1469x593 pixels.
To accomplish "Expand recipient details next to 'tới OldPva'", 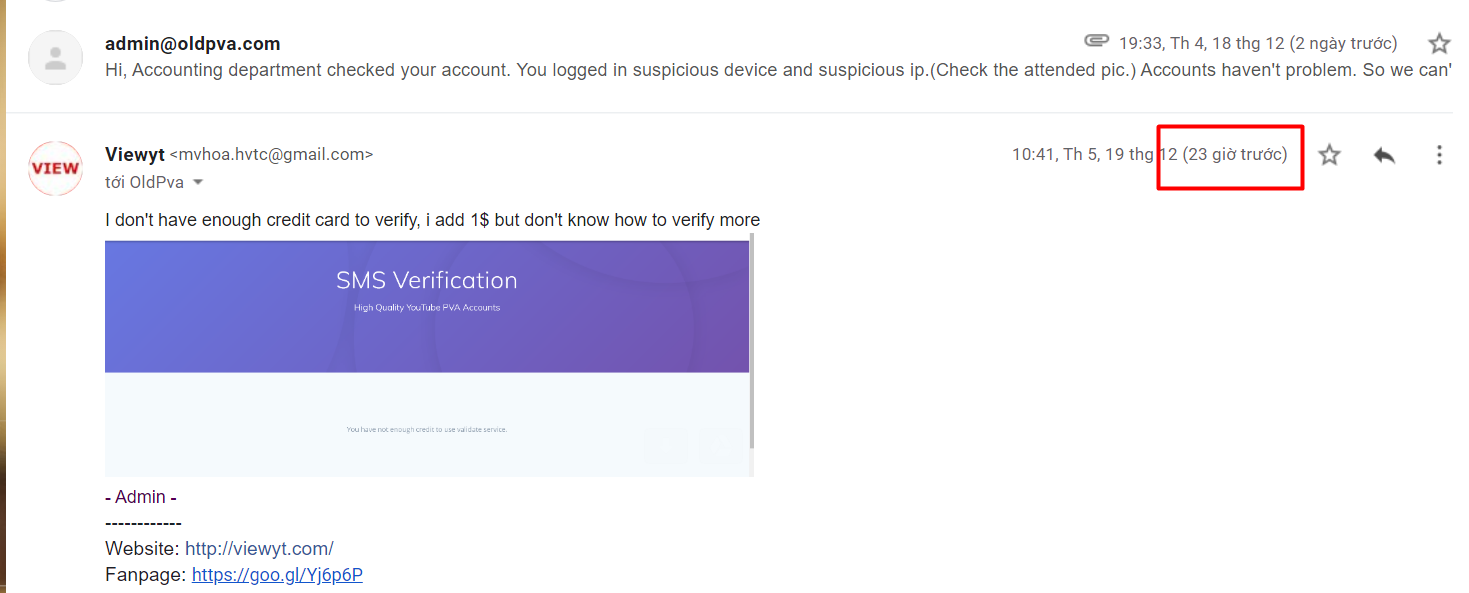I will [x=197, y=183].
